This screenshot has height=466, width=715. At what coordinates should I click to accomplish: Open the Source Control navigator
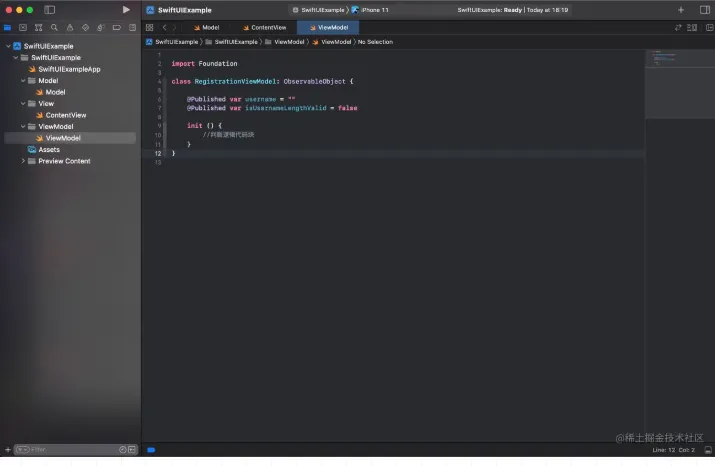point(23,28)
